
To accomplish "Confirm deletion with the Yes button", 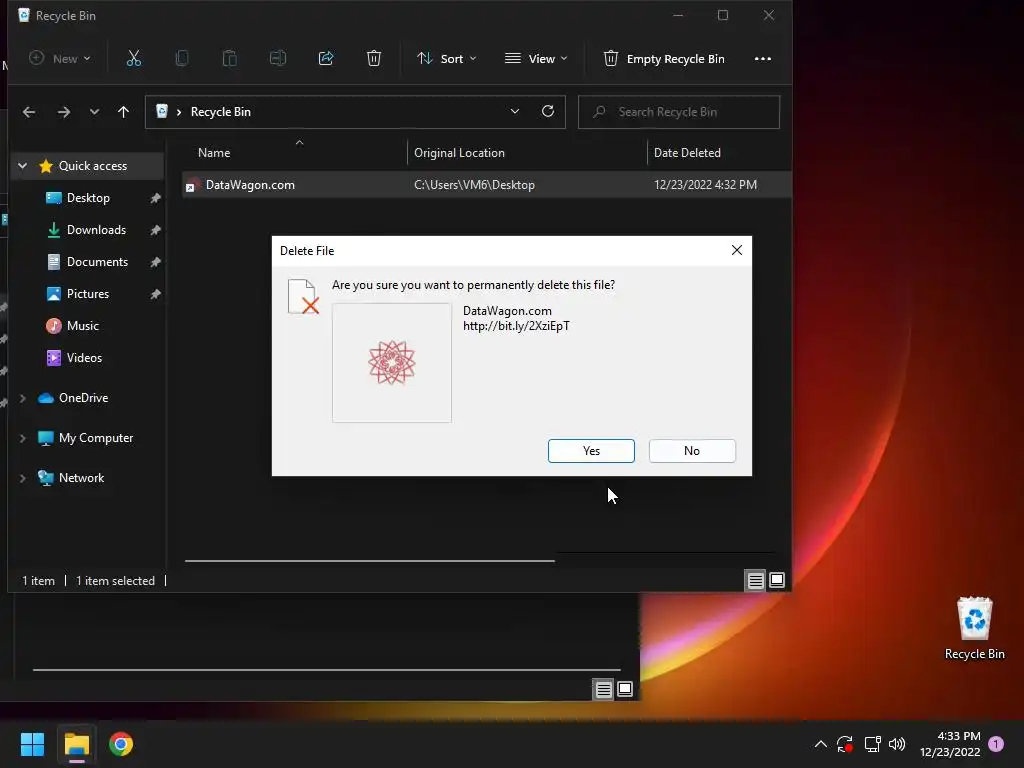I will 591,451.
